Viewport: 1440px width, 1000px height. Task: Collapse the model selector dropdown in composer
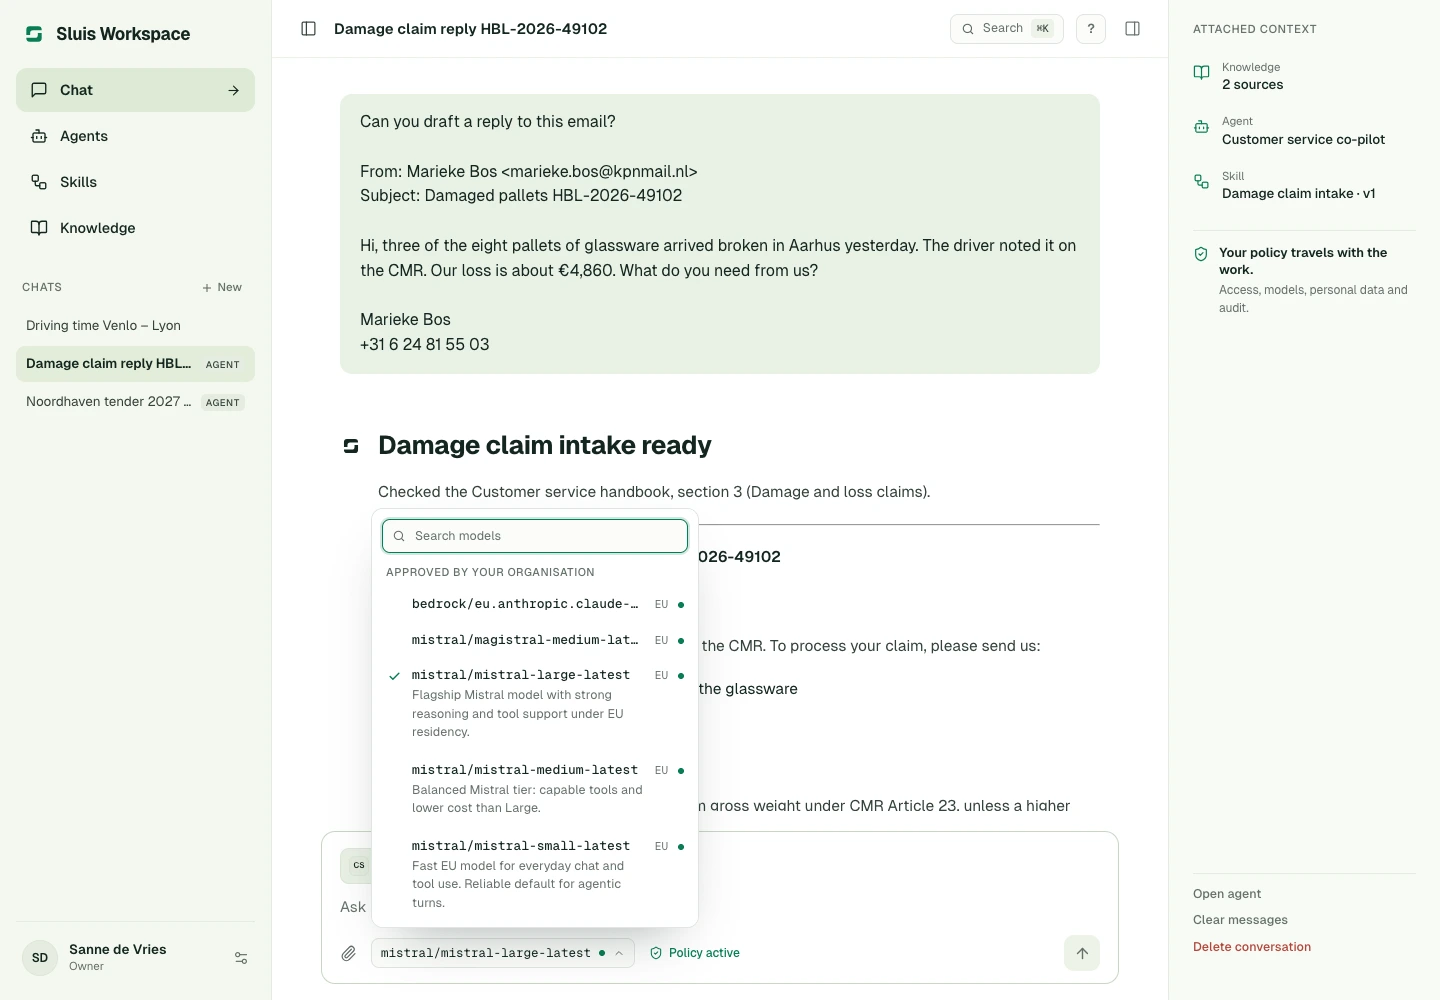pyautogui.click(x=502, y=953)
